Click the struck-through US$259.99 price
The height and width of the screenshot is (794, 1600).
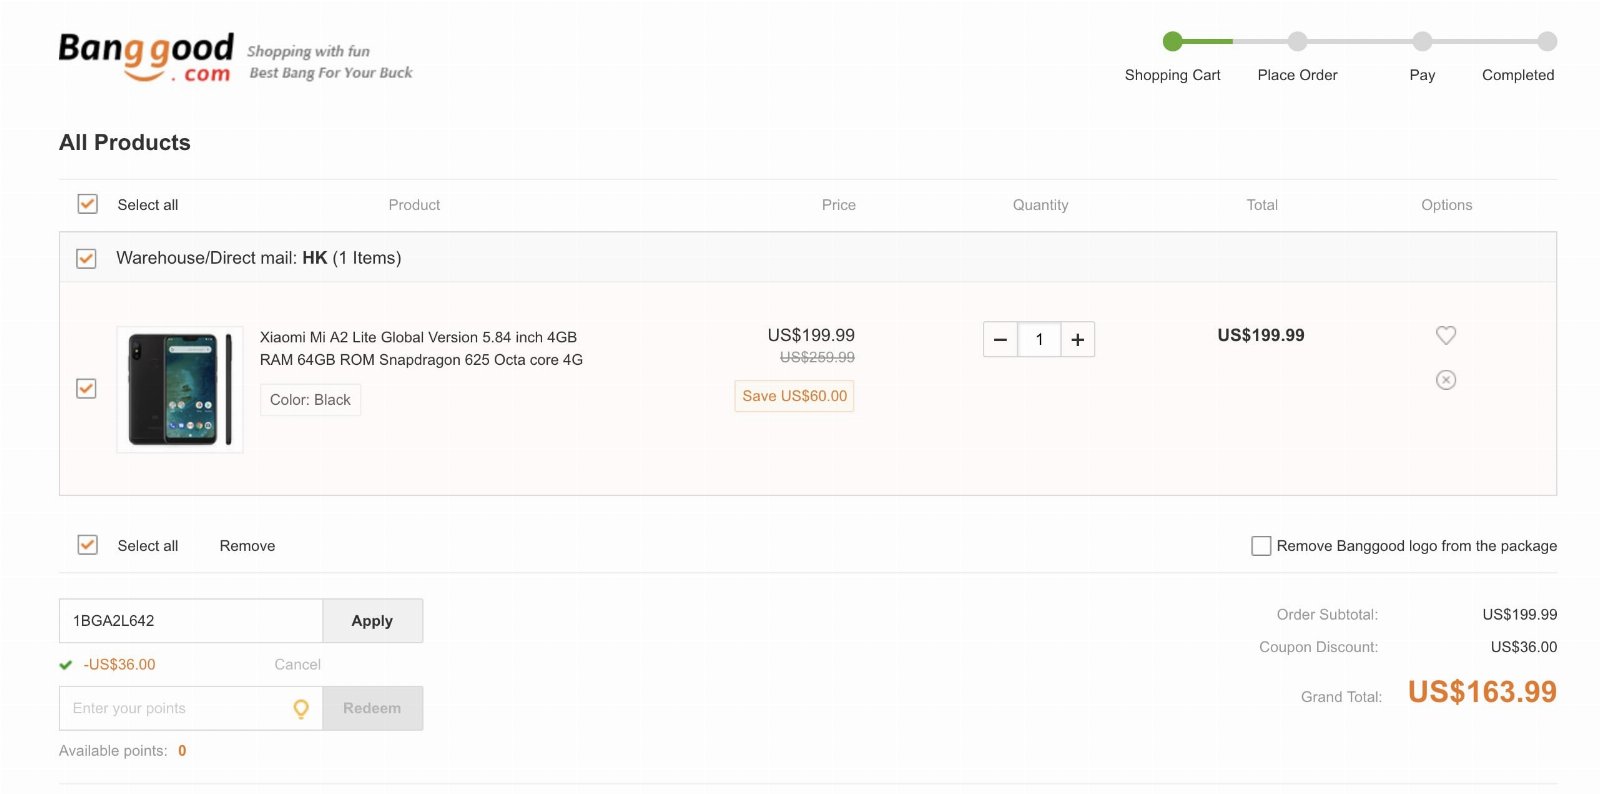(x=817, y=357)
